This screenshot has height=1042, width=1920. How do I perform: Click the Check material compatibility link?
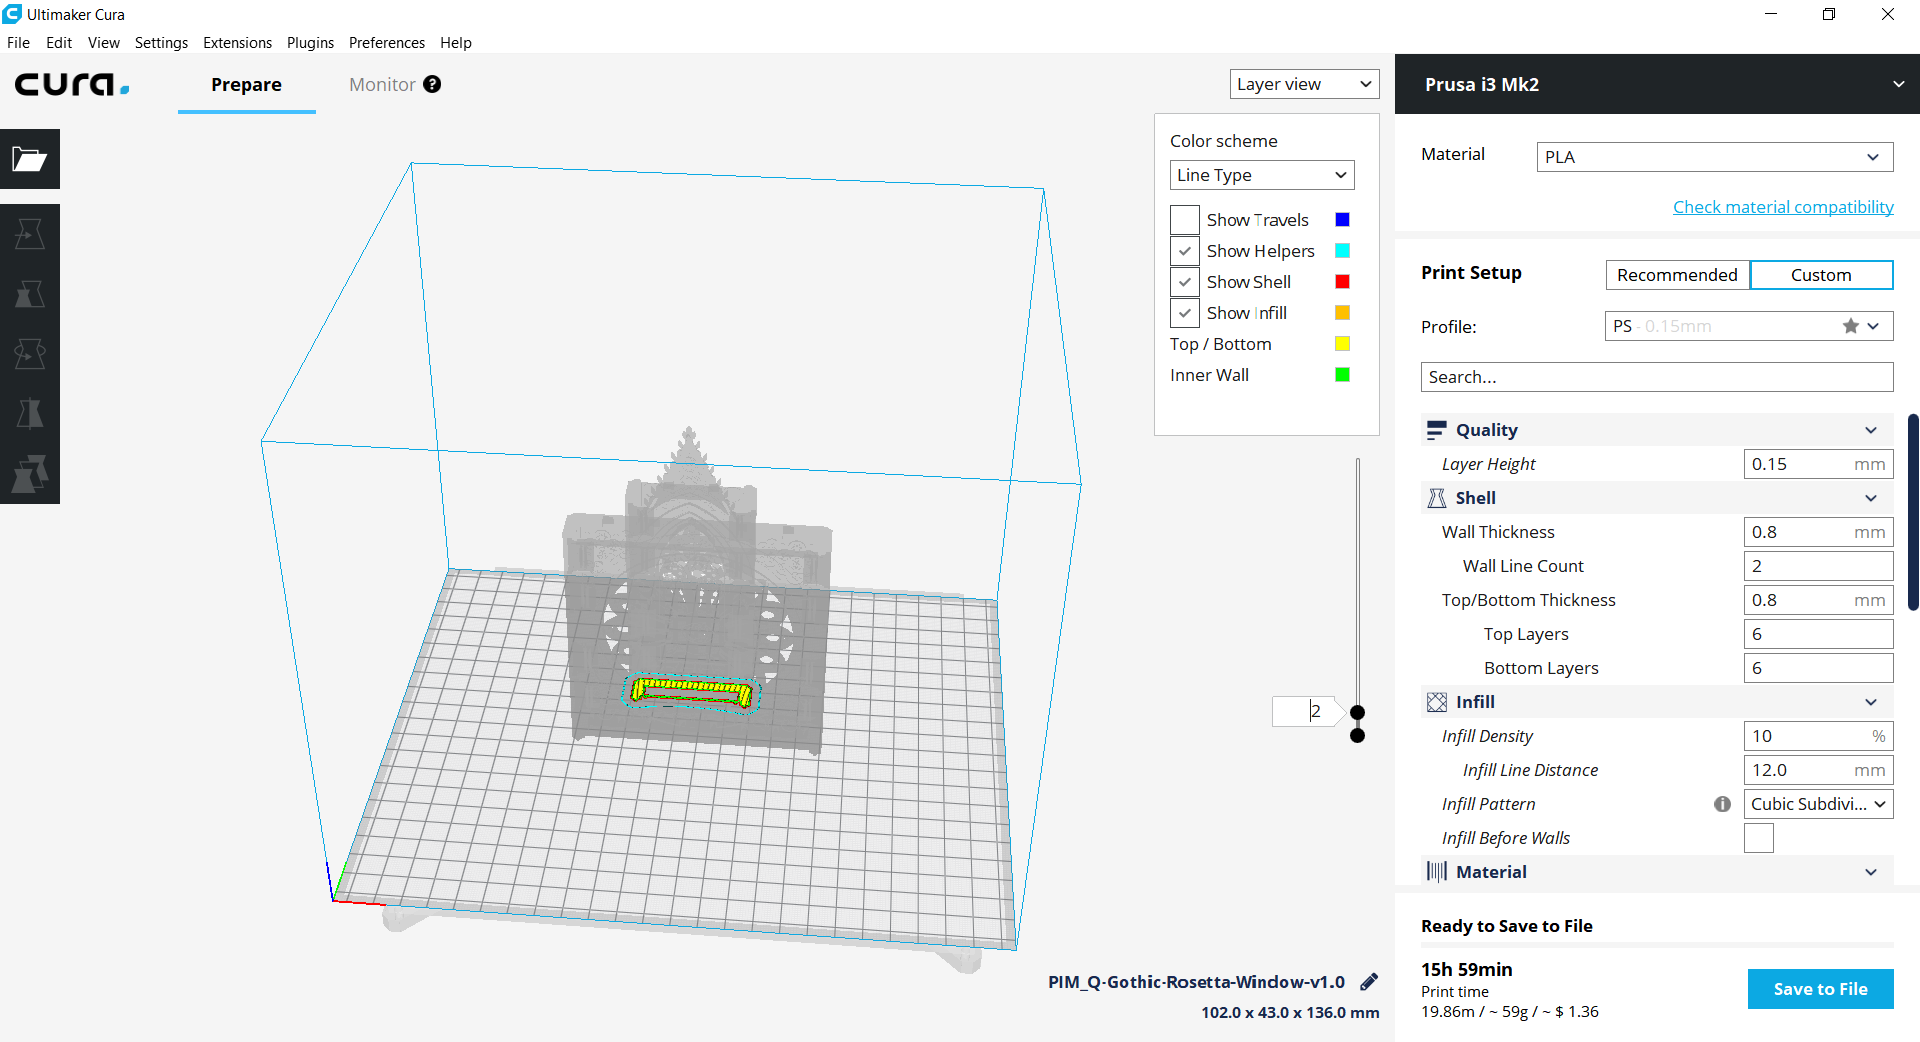coord(1783,206)
